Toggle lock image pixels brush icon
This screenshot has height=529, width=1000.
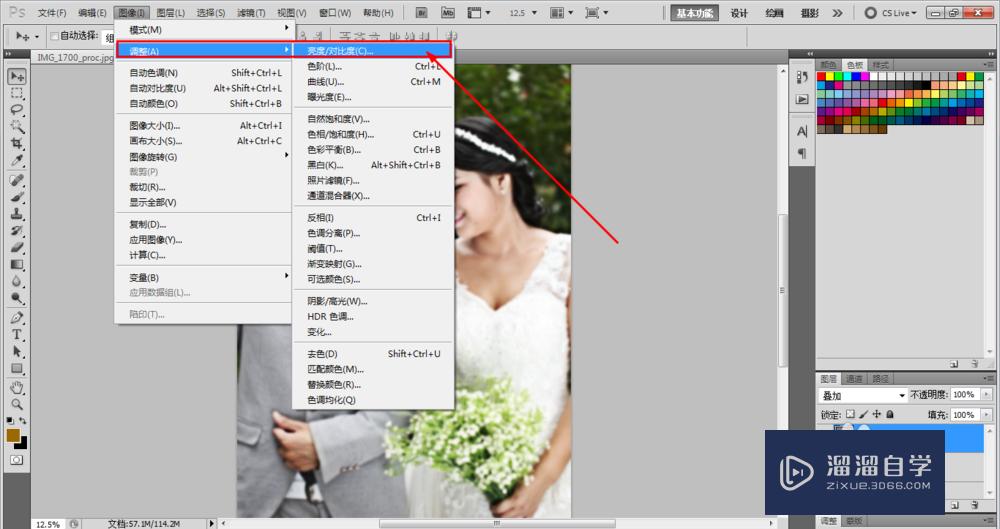(x=864, y=414)
